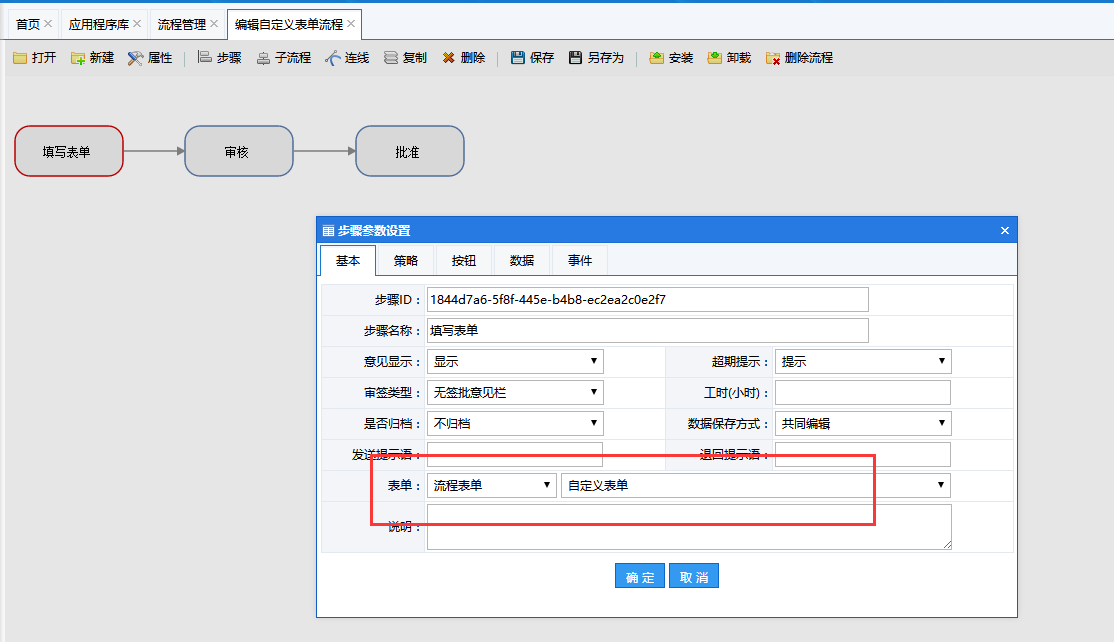Image resolution: width=1114 pixels, height=642 pixels.
Task: Expand the 是否归档 dropdown
Action: (515, 423)
